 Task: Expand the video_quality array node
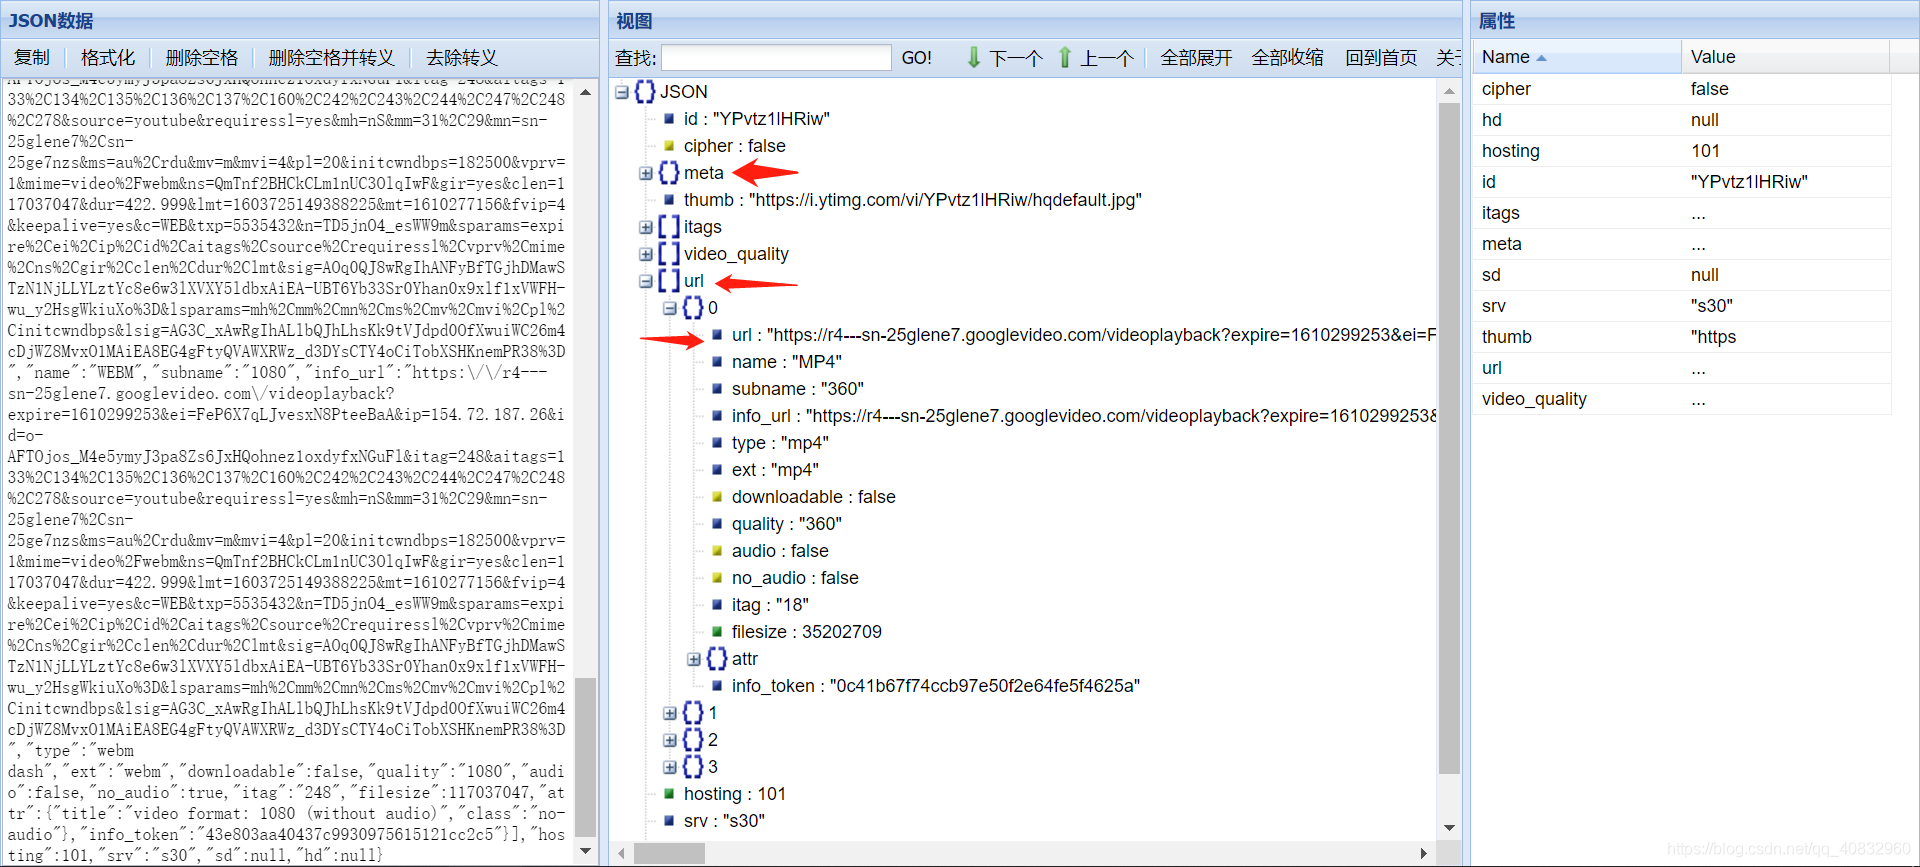[x=646, y=254]
